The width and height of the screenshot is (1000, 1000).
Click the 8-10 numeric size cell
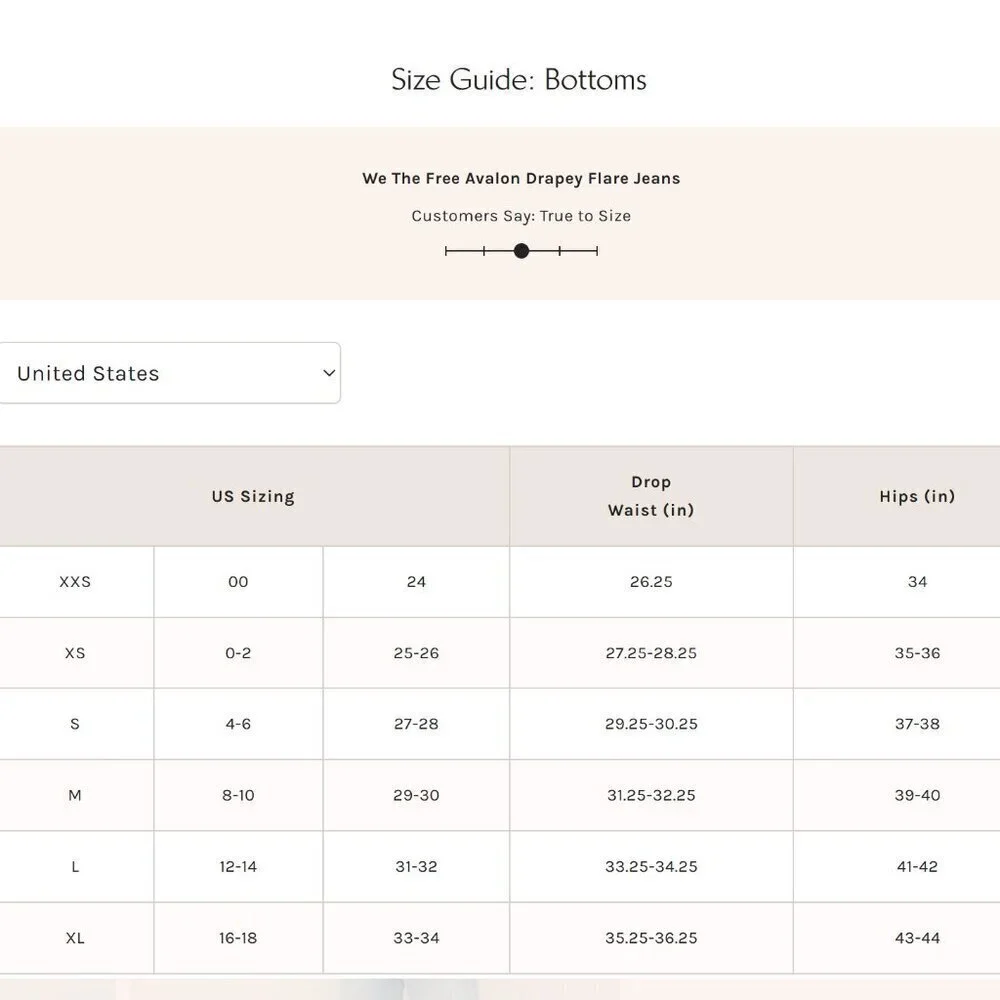coord(239,795)
